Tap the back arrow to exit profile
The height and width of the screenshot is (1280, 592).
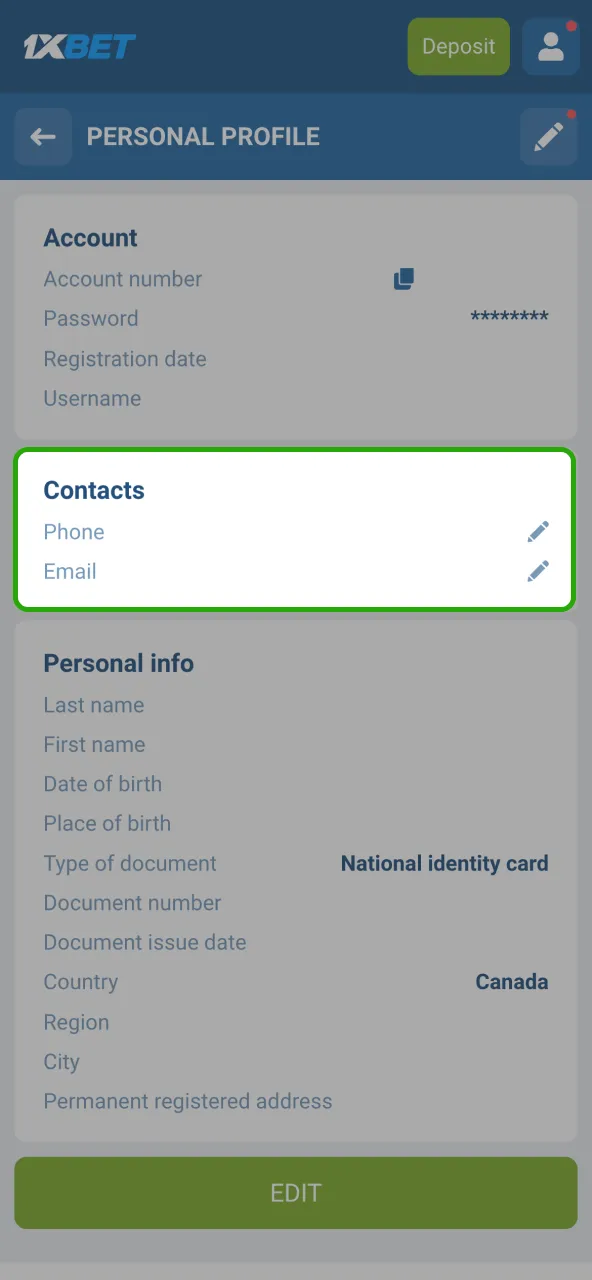point(43,136)
